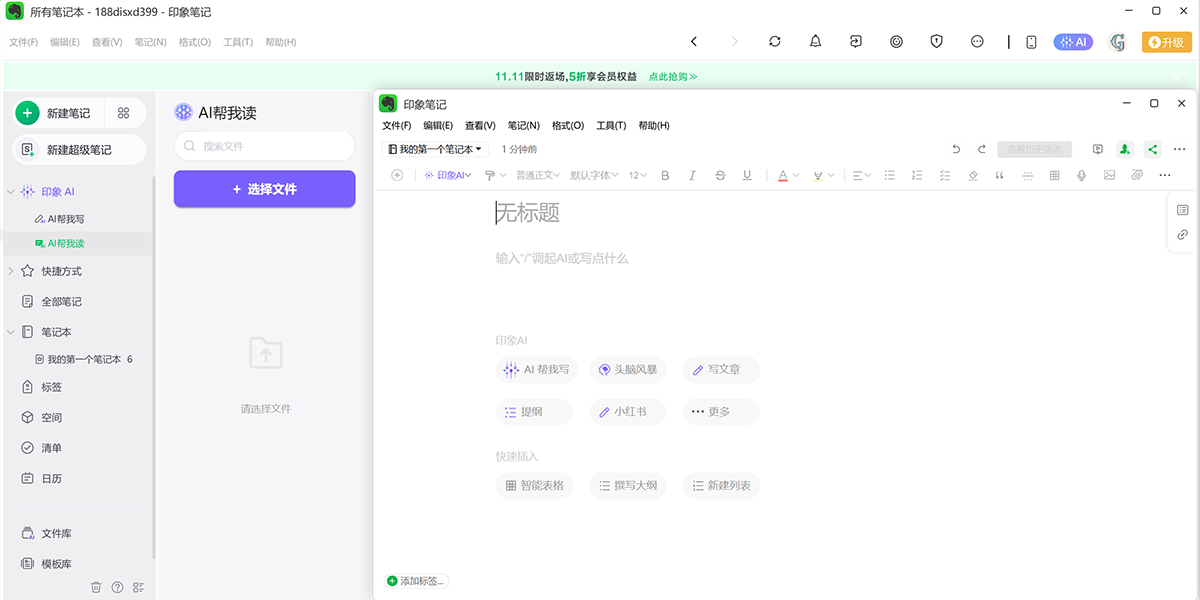Click the purple 选择文件 button
1200x600 pixels.
pyautogui.click(x=264, y=189)
